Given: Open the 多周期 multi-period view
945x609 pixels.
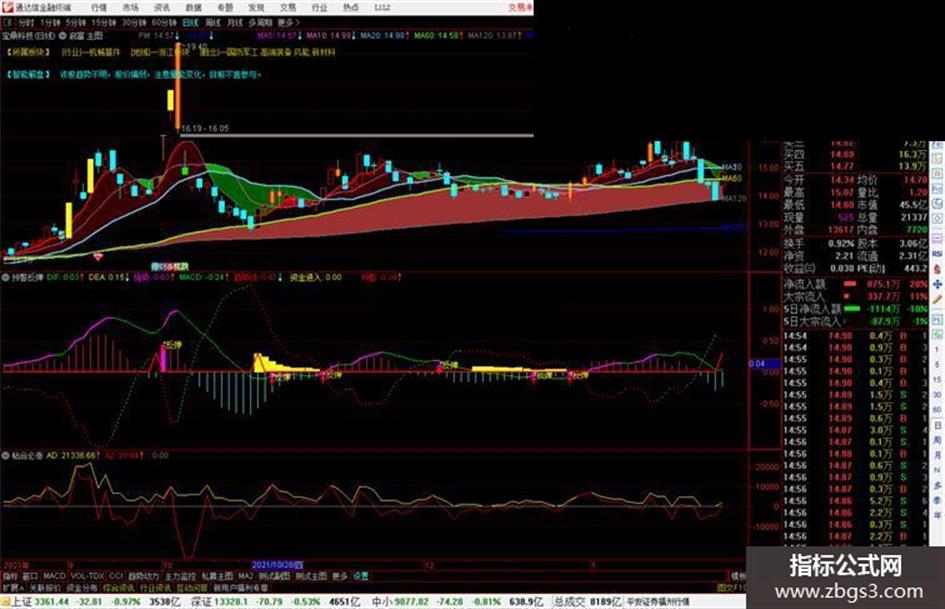Looking at the screenshot, I should [x=260, y=23].
